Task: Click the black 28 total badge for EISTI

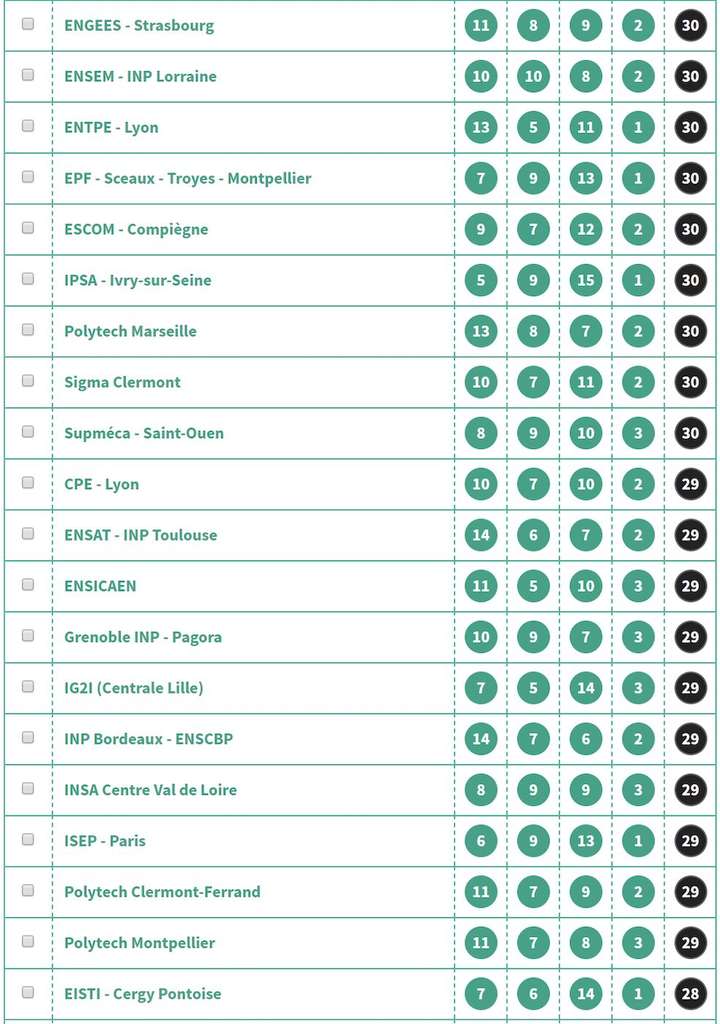Action: click(690, 994)
